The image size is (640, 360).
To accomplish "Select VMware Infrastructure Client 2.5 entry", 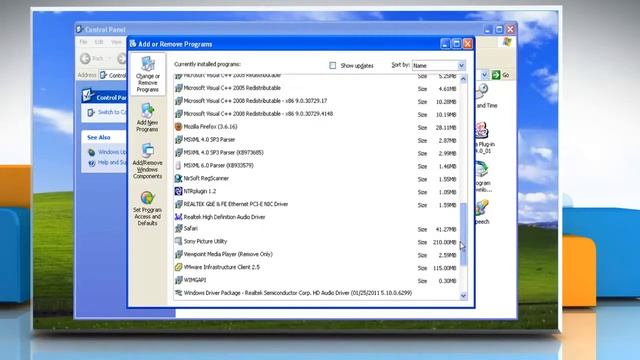I will pyautogui.click(x=316, y=267).
